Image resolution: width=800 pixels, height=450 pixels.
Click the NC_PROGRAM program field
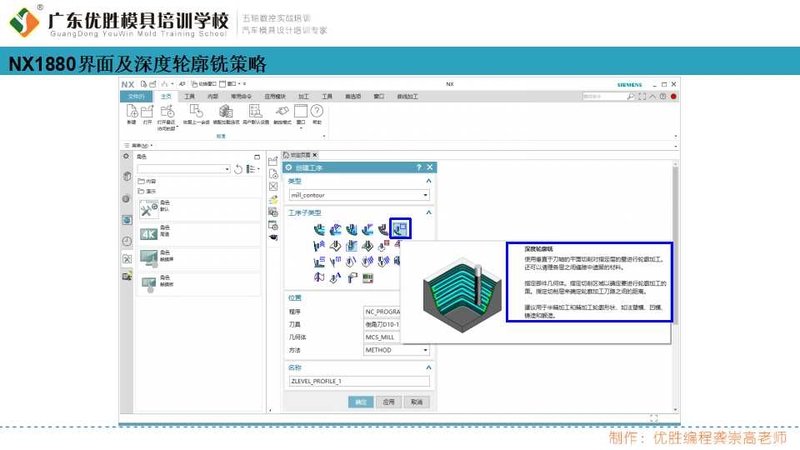pos(382,311)
